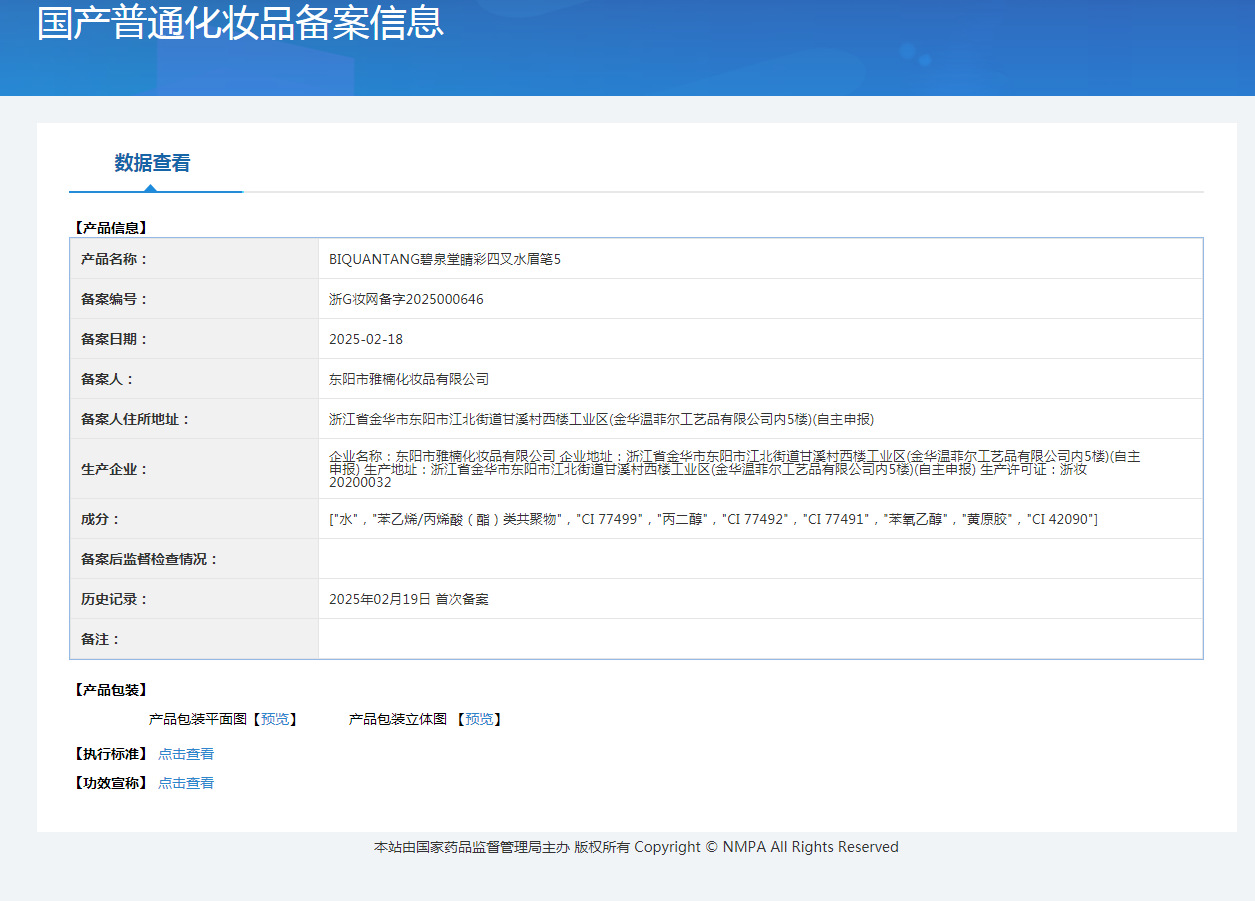The width and height of the screenshot is (1255, 901).
Task: Open 点击查看 link next to 功效宣称
Action: [186, 783]
